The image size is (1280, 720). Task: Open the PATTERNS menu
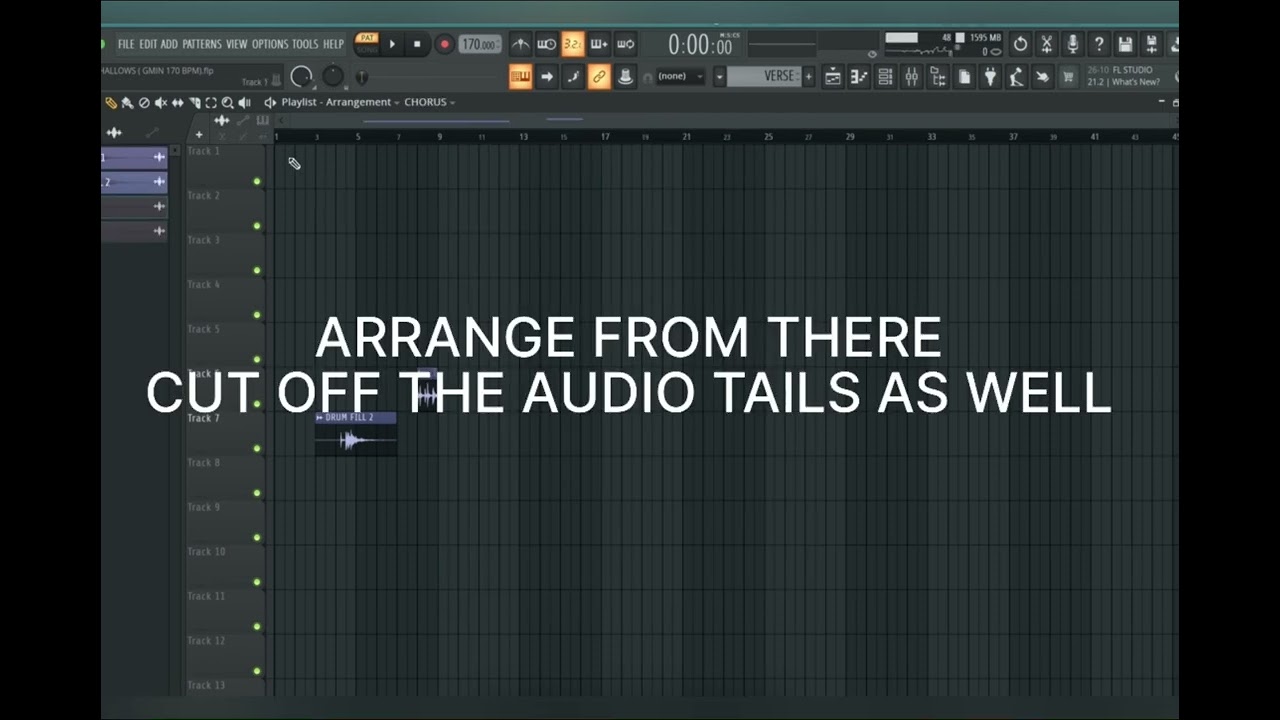202,44
